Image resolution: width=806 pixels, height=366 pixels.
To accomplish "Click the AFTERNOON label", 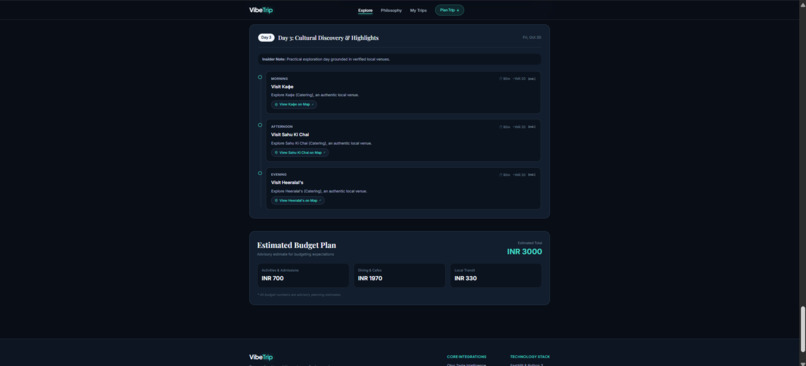I will 282,126.
